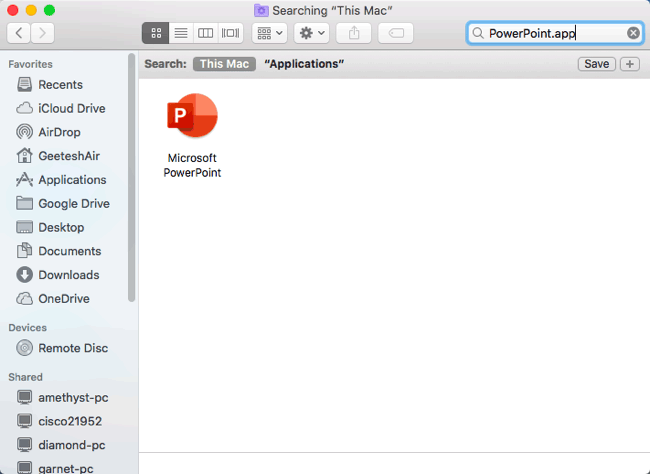
Task: Go back with the left arrow button
Action: (x=18, y=33)
